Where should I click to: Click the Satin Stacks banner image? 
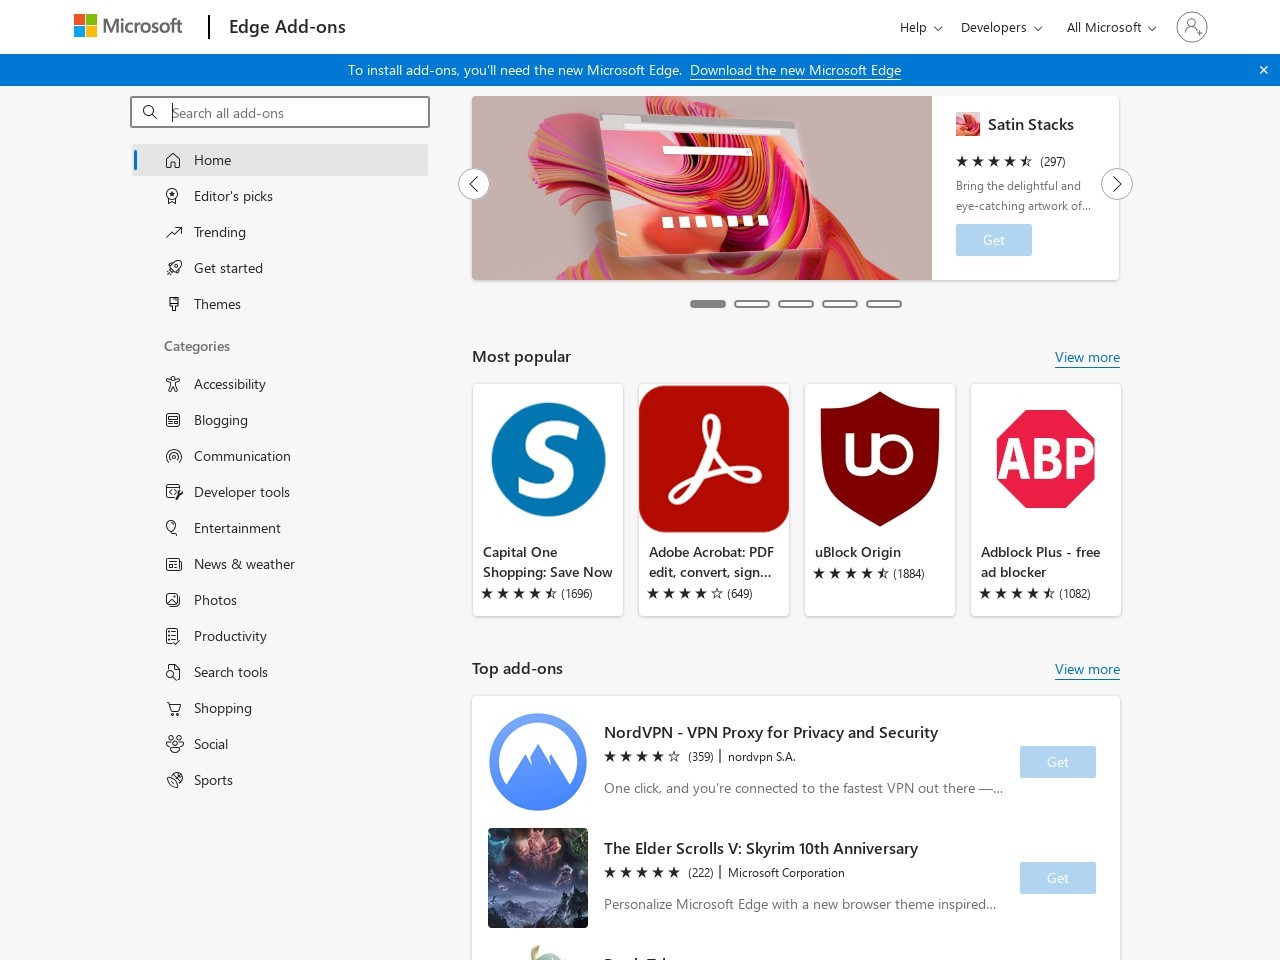point(702,188)
